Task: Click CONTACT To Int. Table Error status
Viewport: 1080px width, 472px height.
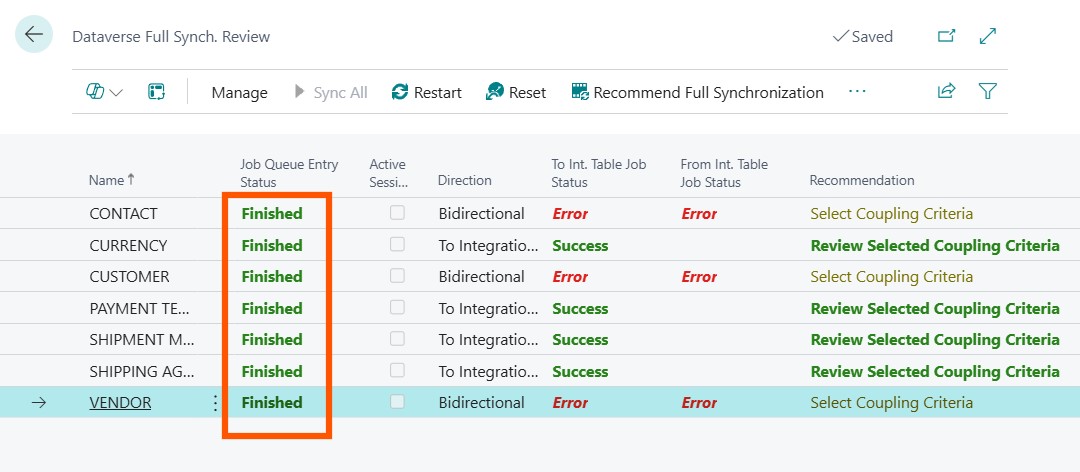Action: (x=570, y=214)
